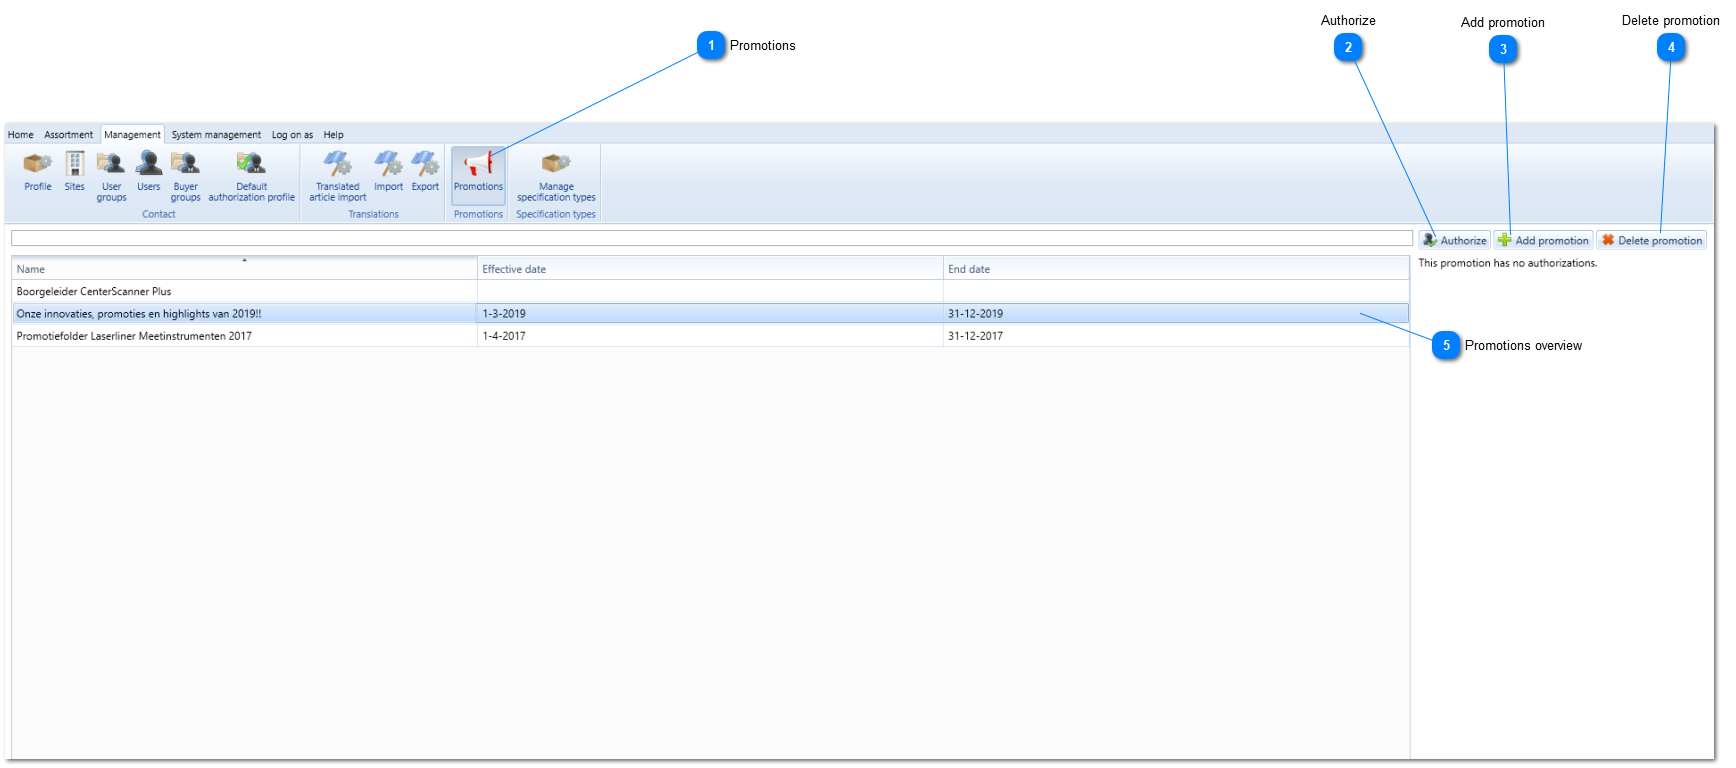Select the translations Import icon
This screenshot has width=1736, height=768.
388,171
